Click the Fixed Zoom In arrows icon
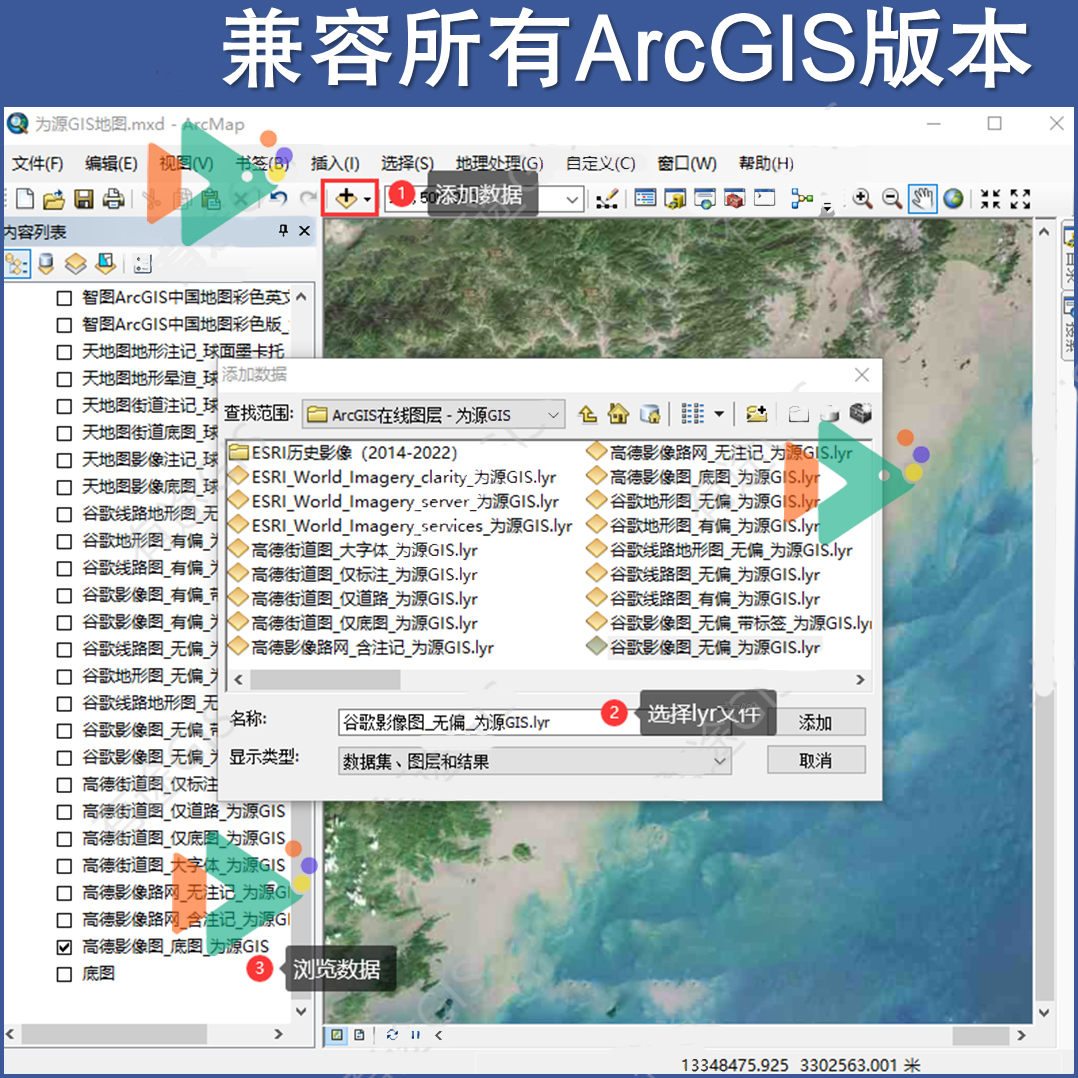1078x1078 pixels. [x=990, y=199]
